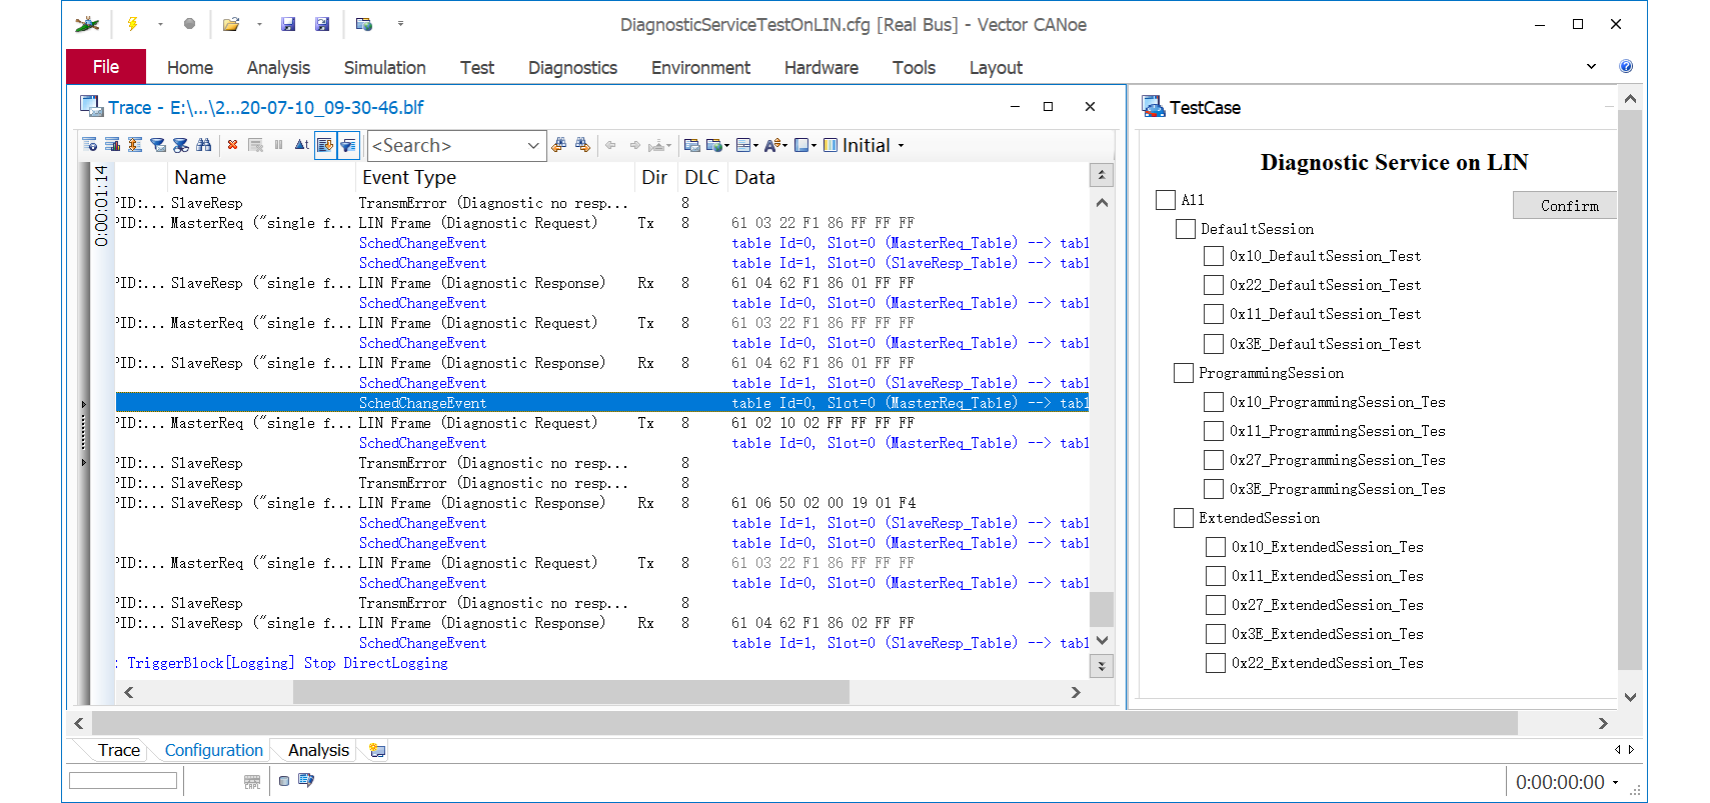1710x803 pixels.
Task: Open the Initial column layout dropdown
Action: tap(901, 146)
